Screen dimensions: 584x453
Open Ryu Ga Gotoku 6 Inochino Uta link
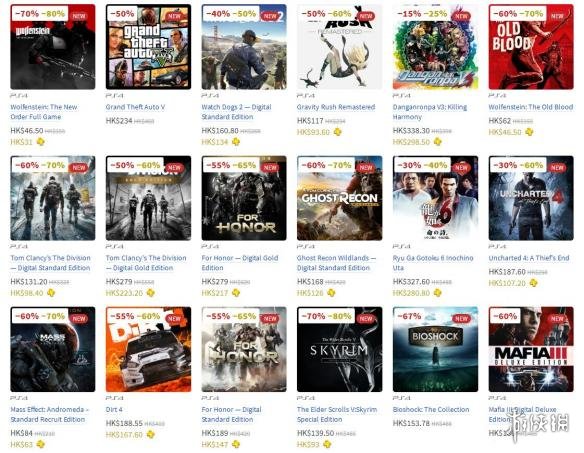click(433, 263)
